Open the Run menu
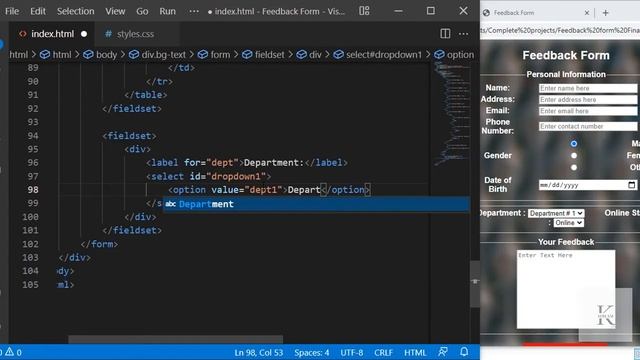This screenshot has height=360, width=640. pos(167,11)
